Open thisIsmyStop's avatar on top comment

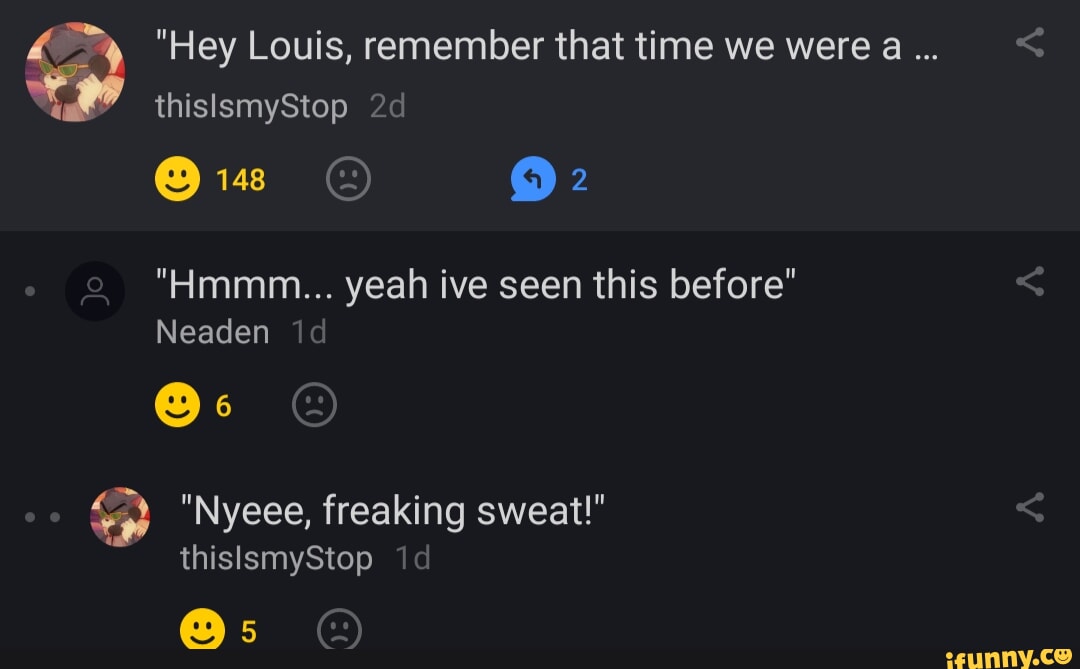[75, 72]
